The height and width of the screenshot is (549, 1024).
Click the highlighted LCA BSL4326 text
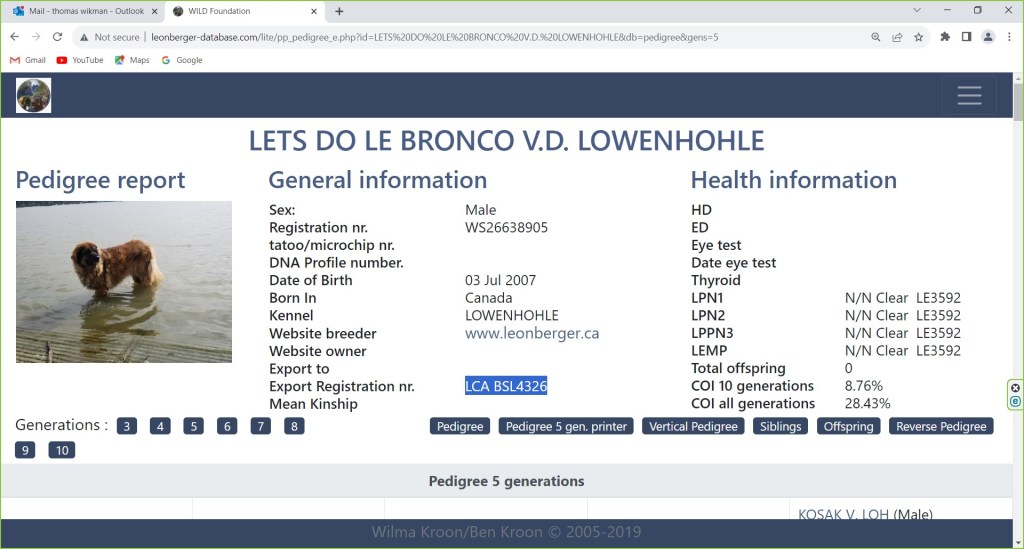(x=506, y=386)
